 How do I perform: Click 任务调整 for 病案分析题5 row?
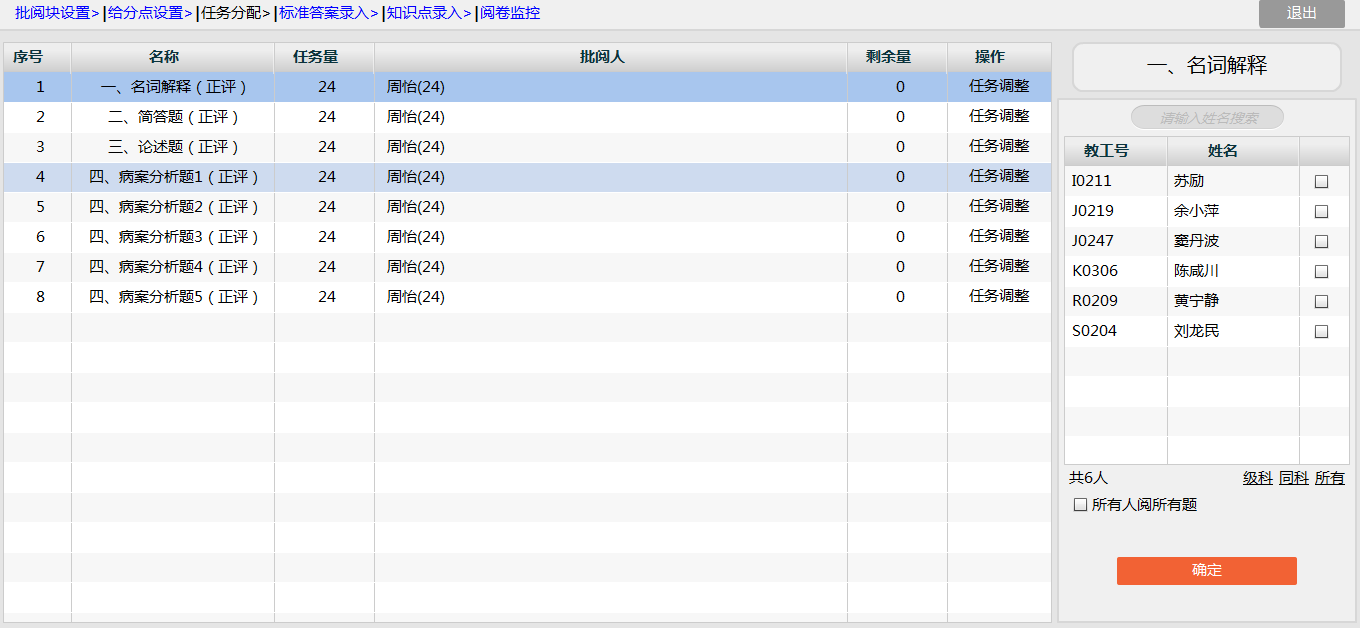(999, 297)
